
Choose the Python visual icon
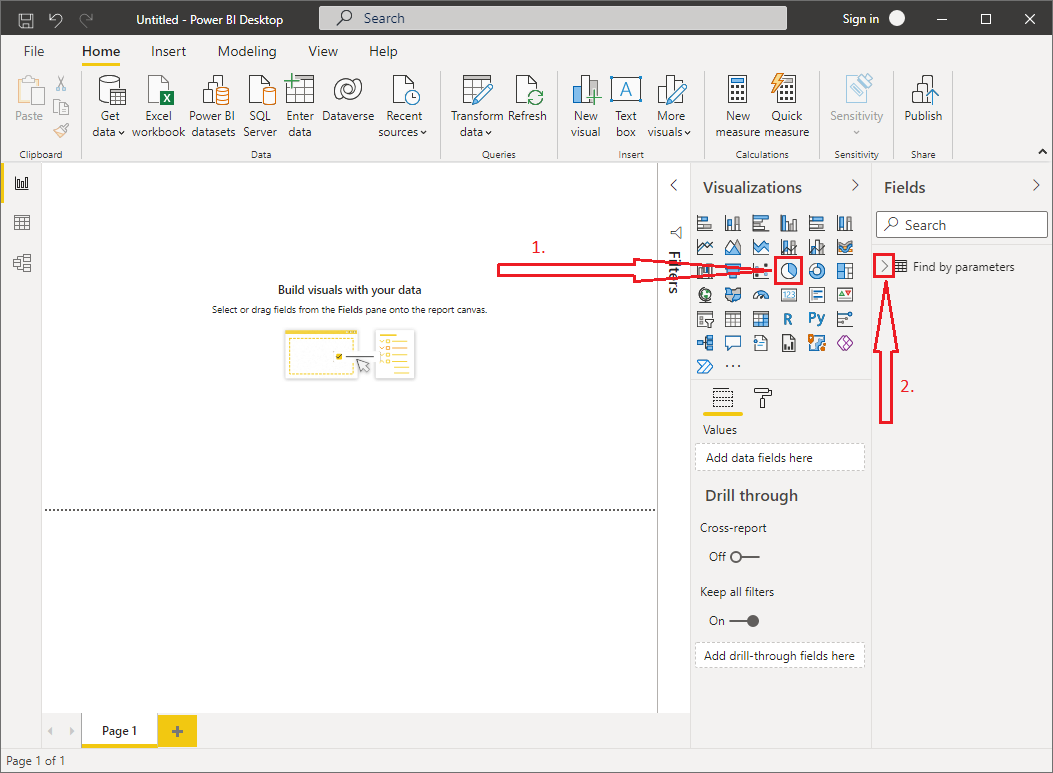coord(817,319)
